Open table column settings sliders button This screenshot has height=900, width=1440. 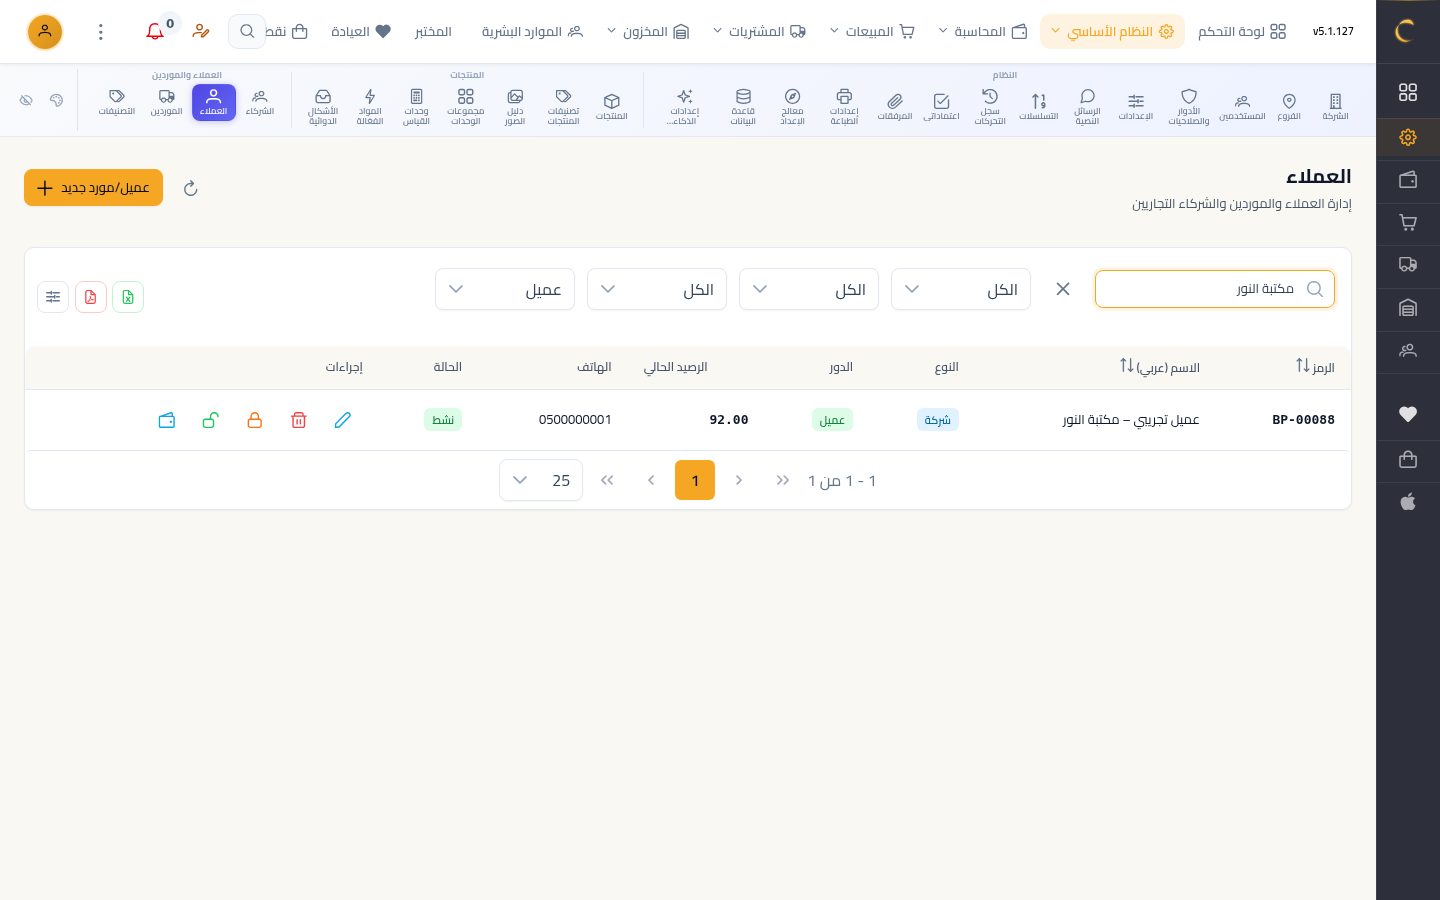tap(53, 297)
